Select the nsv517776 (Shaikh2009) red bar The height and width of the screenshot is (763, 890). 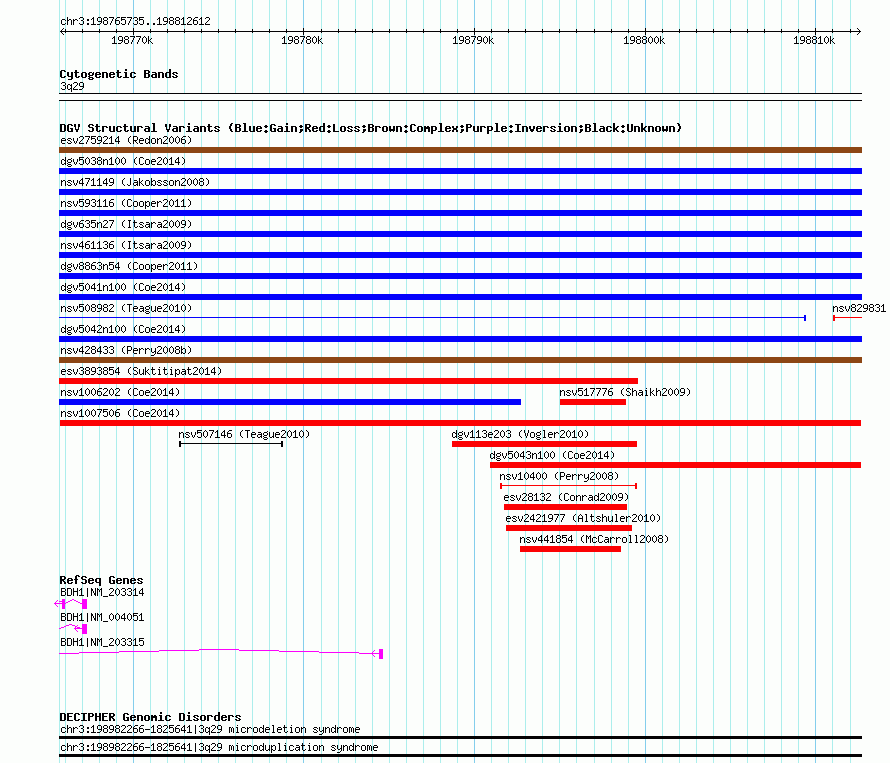pyautogui.click(x=593, y=402)
